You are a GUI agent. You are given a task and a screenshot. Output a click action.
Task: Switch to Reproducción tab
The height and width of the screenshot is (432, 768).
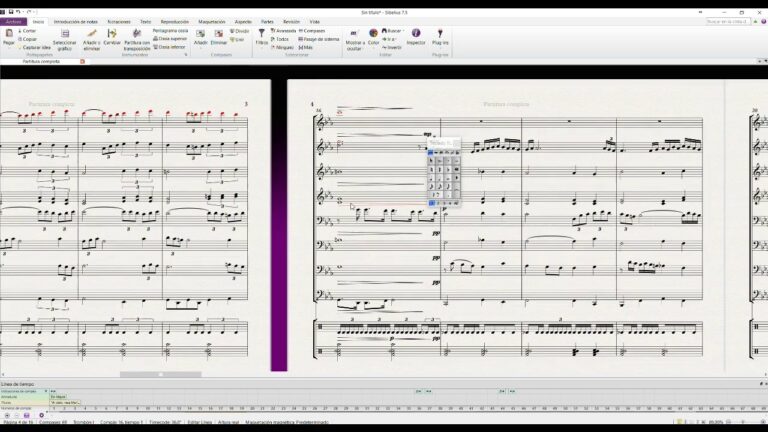click(175, 22)
